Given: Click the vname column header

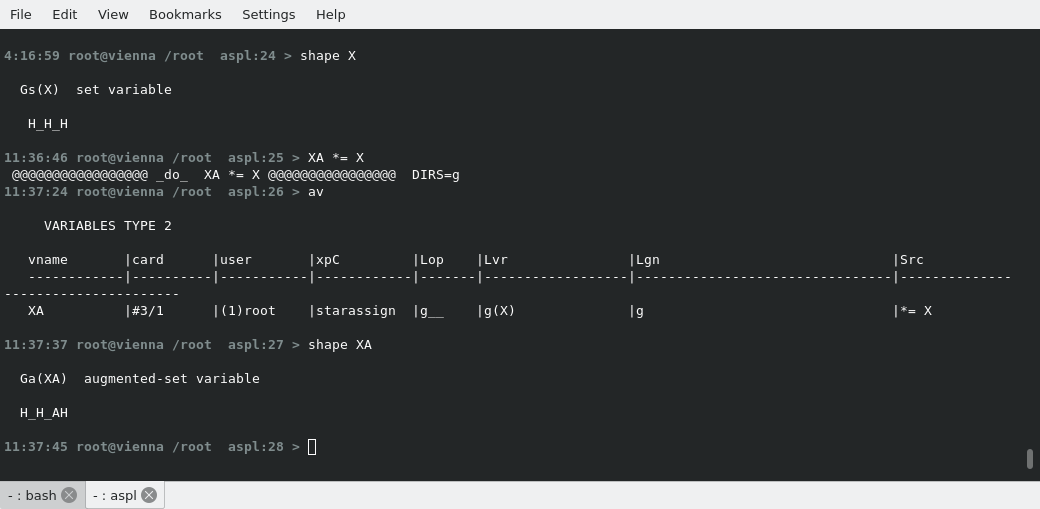Looking at the screenshot, I should click(x=48, y=260).
